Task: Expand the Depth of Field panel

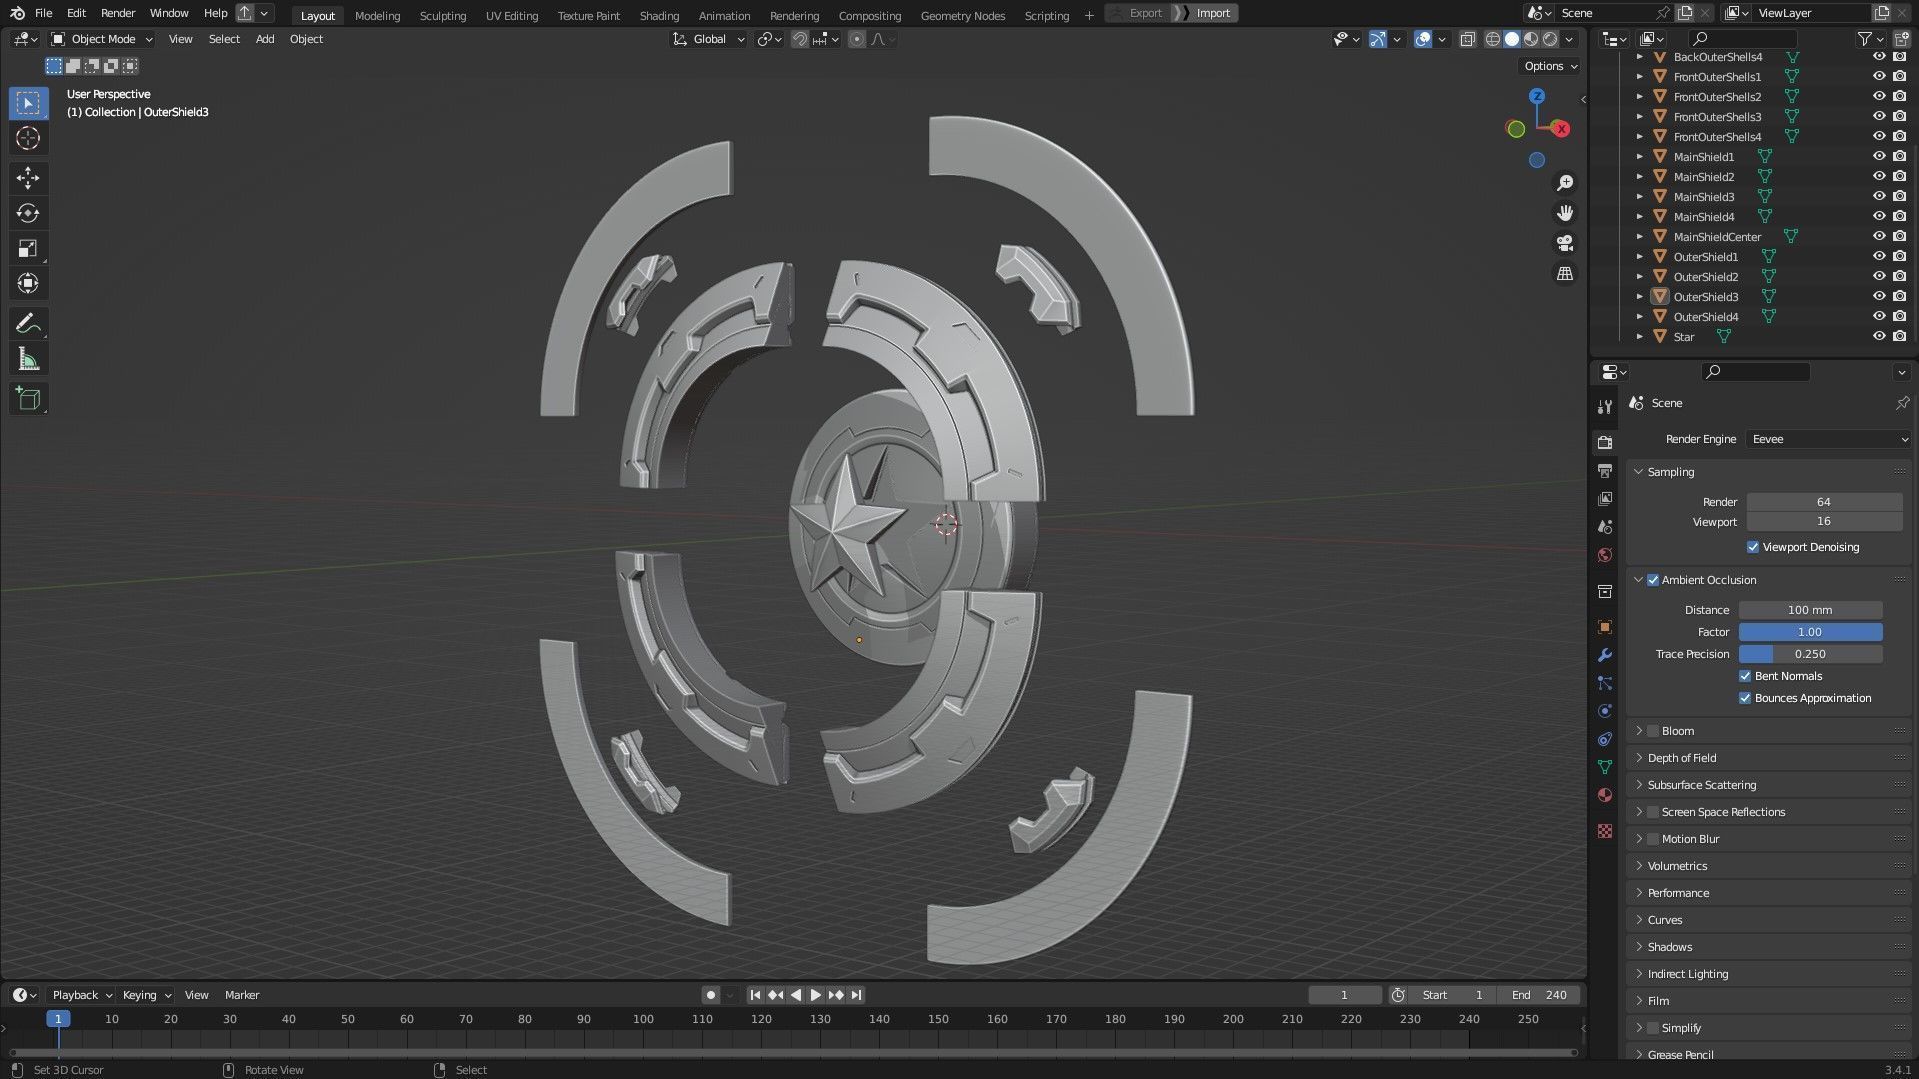Action: click(x=1682, y=758)
